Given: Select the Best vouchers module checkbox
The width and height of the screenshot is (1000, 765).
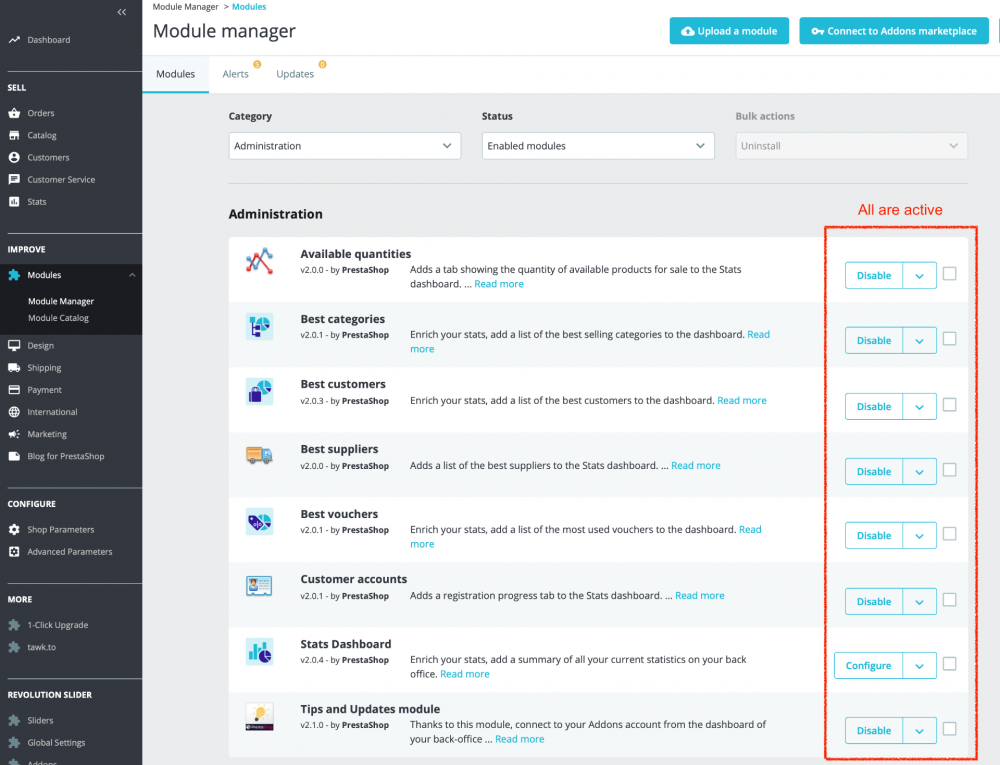Looking at the screenshot, I should click(950, 534).
